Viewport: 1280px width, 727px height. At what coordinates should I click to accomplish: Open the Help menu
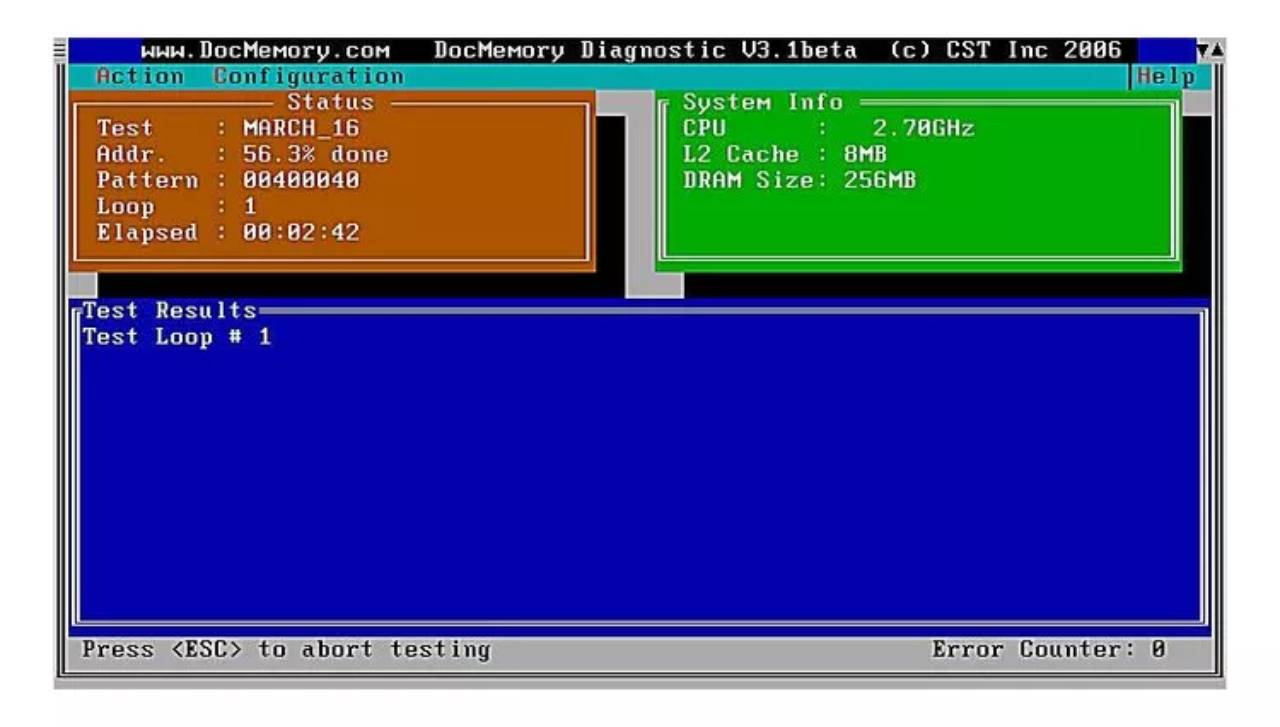(x=1167, y=76)
